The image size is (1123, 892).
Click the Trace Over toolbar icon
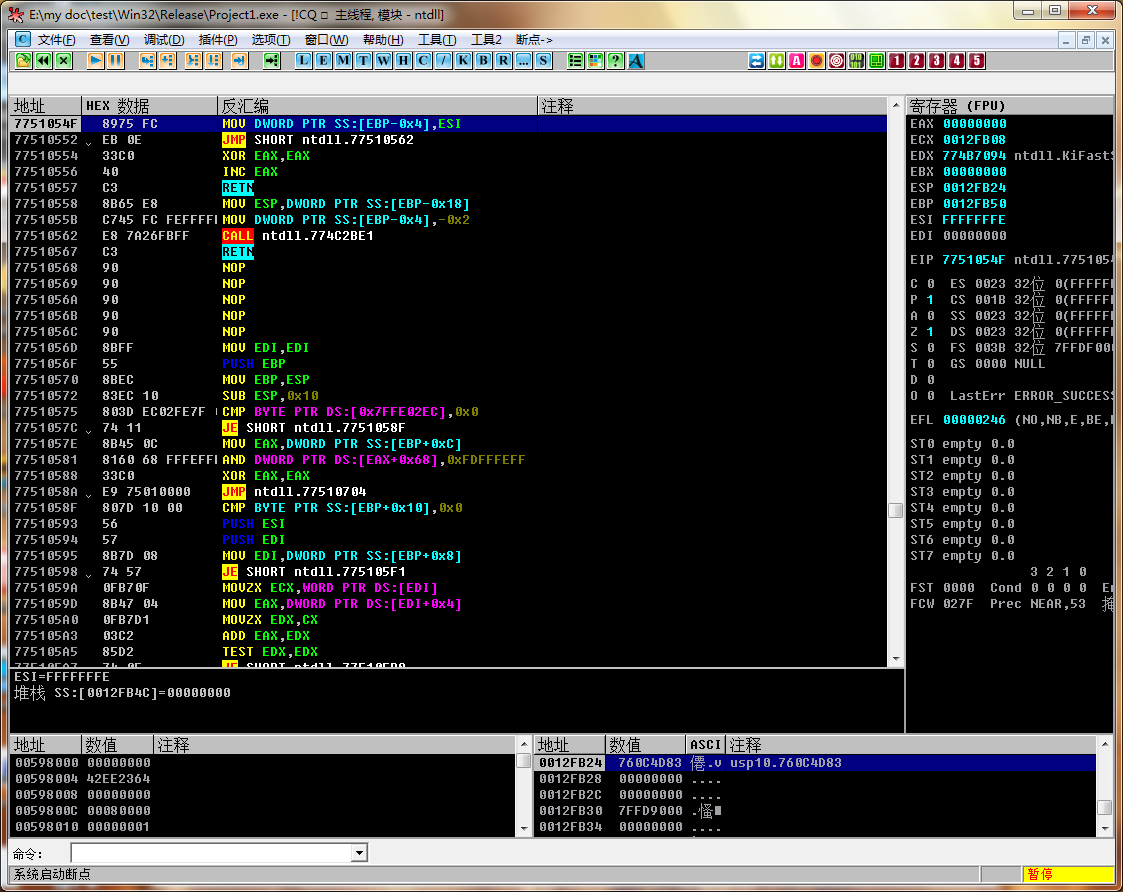click(213, 61)
